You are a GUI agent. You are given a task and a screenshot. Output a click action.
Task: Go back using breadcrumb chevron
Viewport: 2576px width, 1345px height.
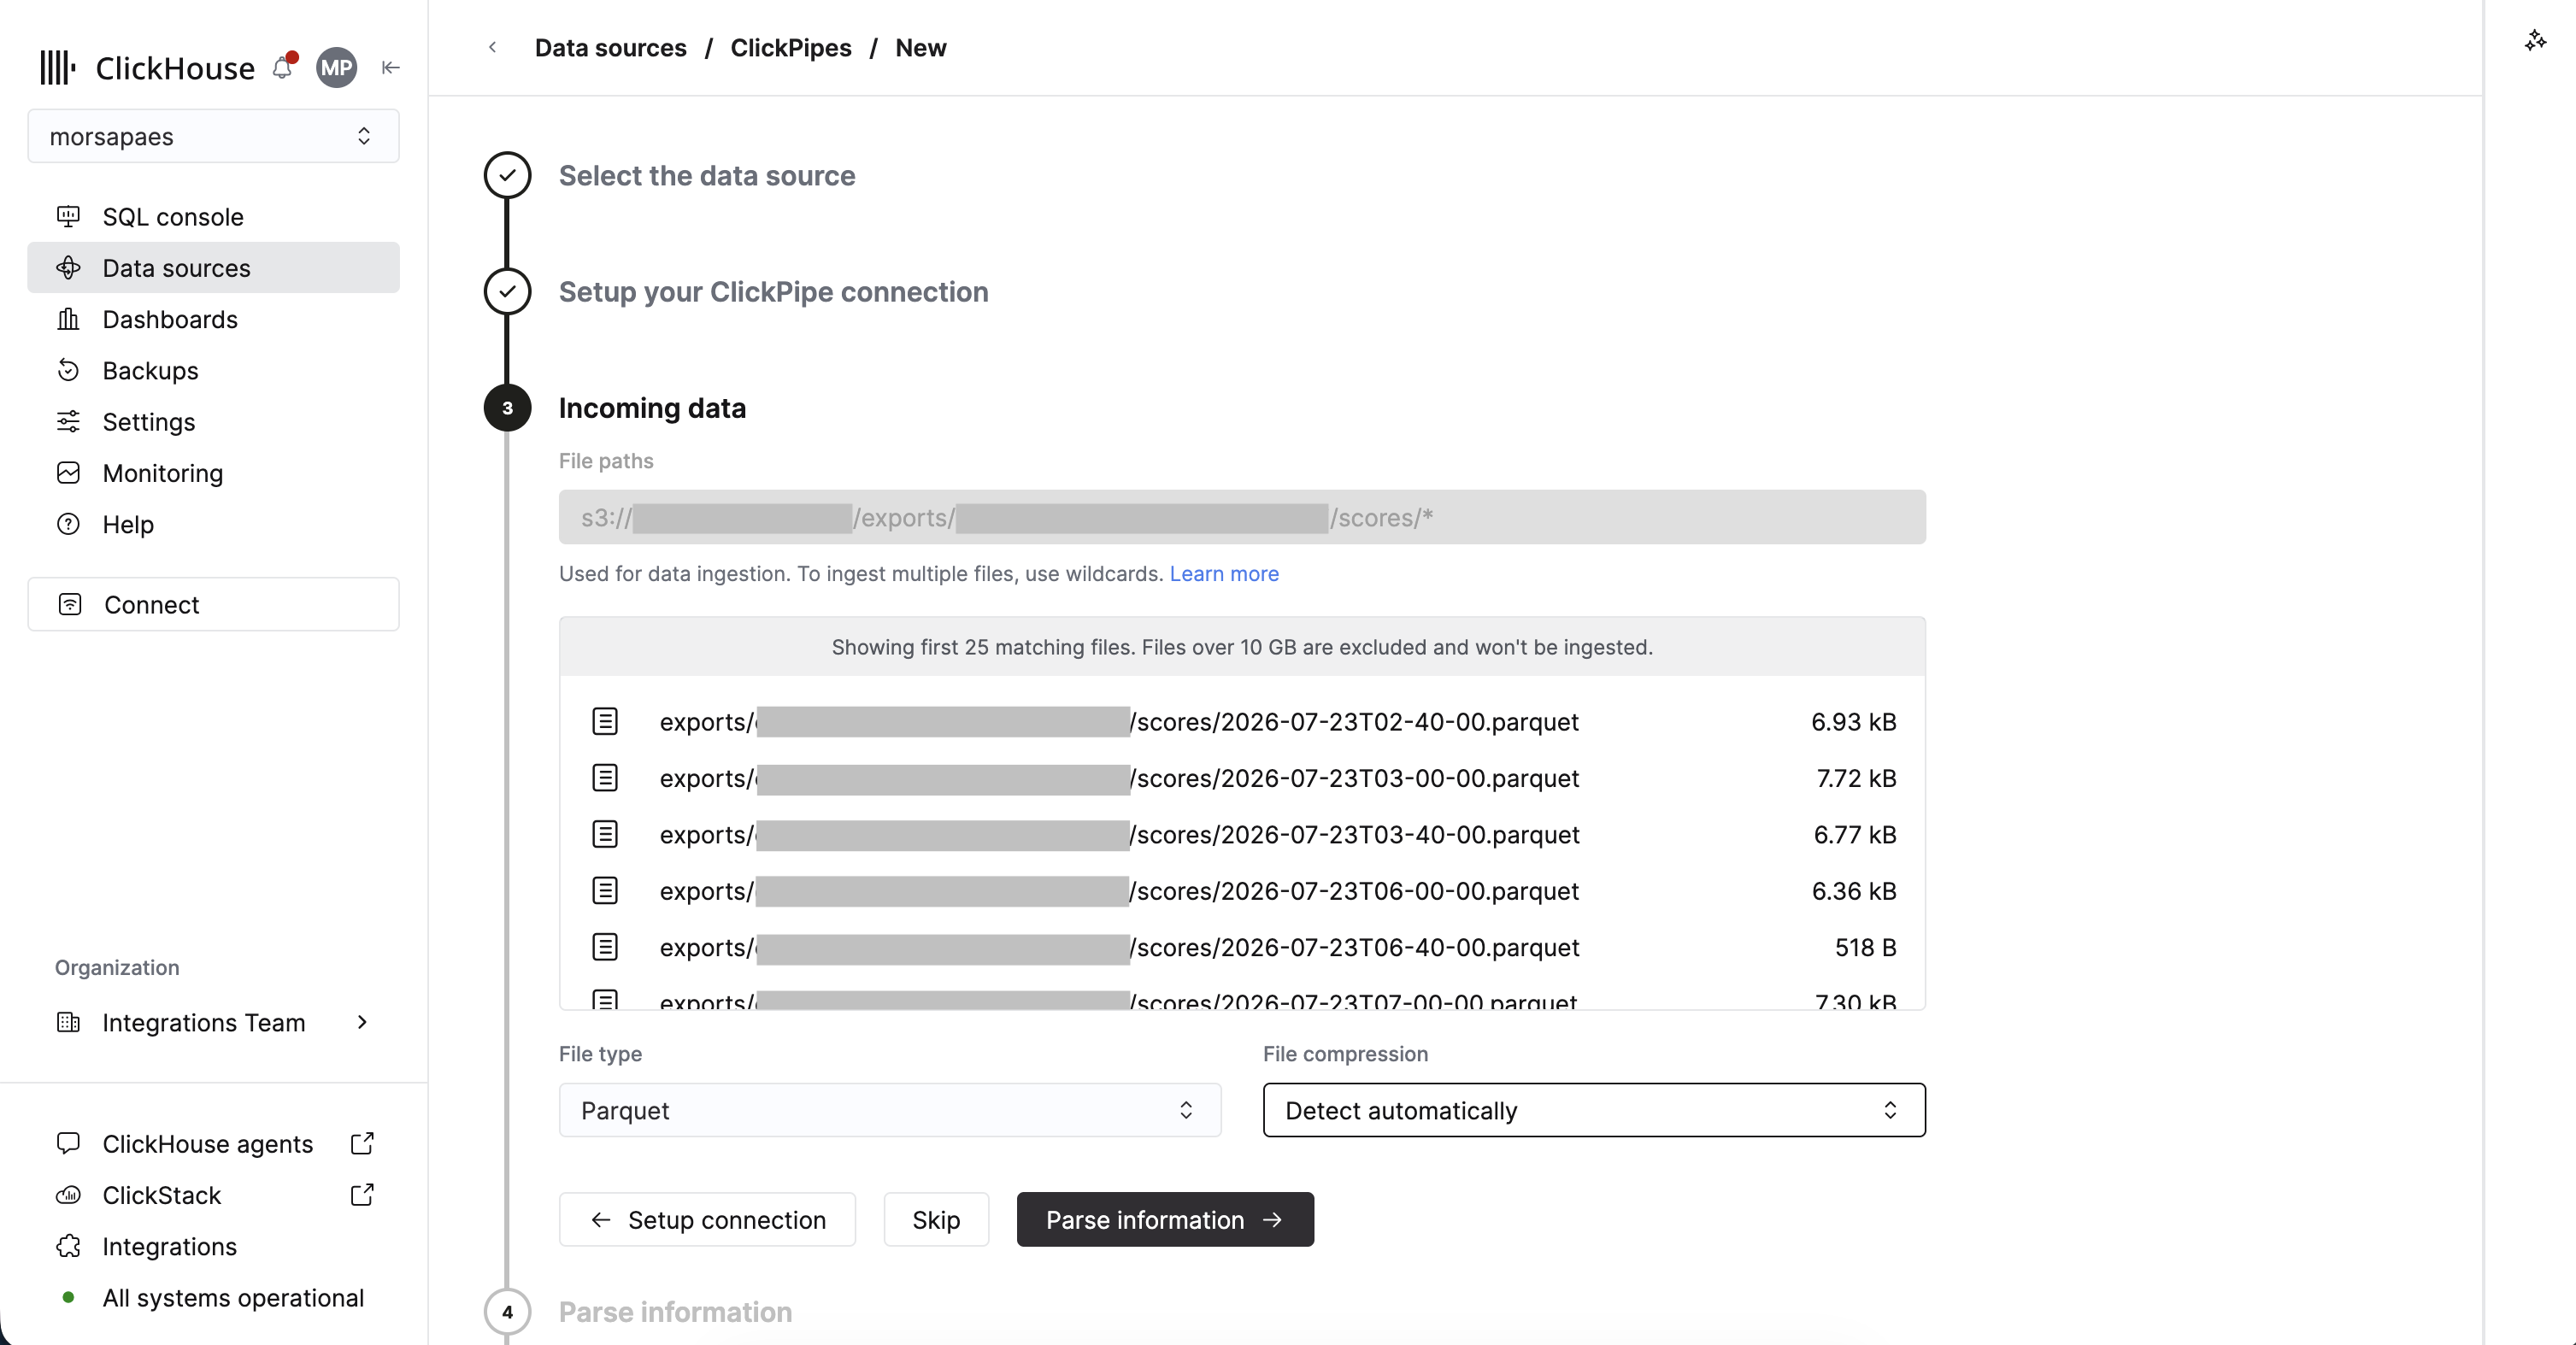[x=492, y=47]
